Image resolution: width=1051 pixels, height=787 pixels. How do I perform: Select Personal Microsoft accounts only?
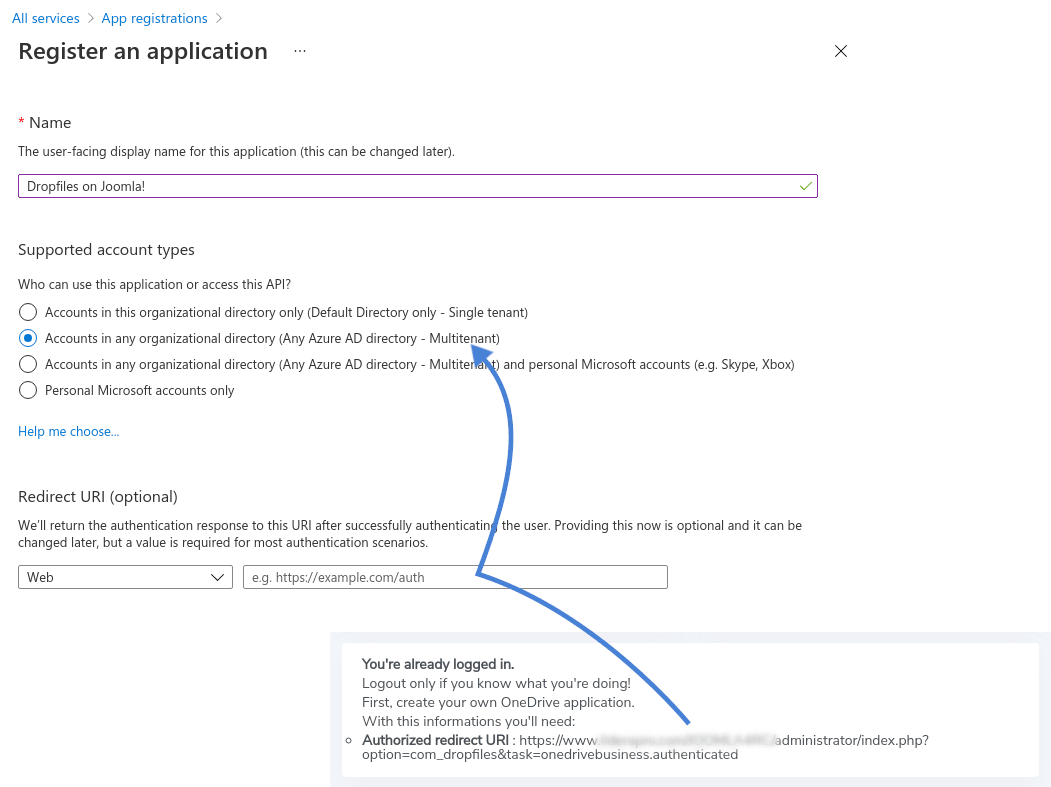click(x=28, y=390)
